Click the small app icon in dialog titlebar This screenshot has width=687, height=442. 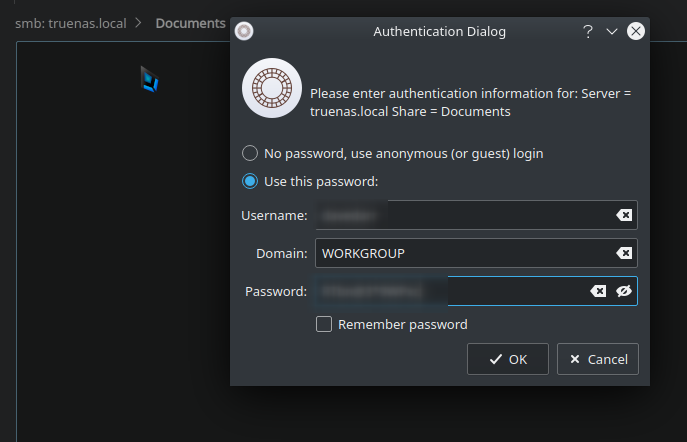tap(244, 31)
